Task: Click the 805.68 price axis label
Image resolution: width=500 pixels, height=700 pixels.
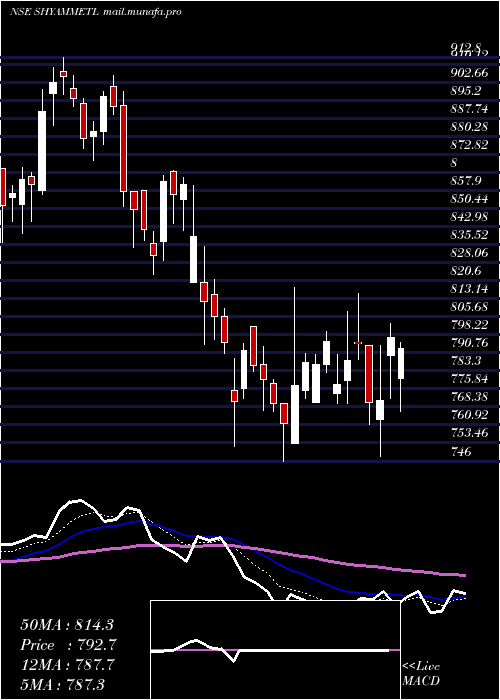Action: tap(469, 307)
